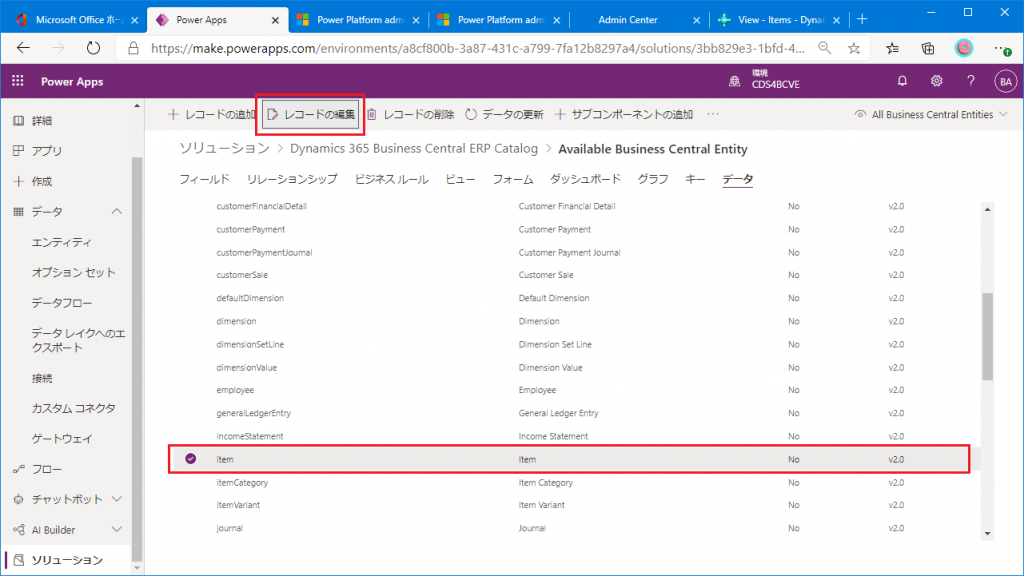The image size is (1024, 576).
Task: Open Dynamics 365 Business Central ERP Catalog breadcrumb
Action: coord(414,149)
